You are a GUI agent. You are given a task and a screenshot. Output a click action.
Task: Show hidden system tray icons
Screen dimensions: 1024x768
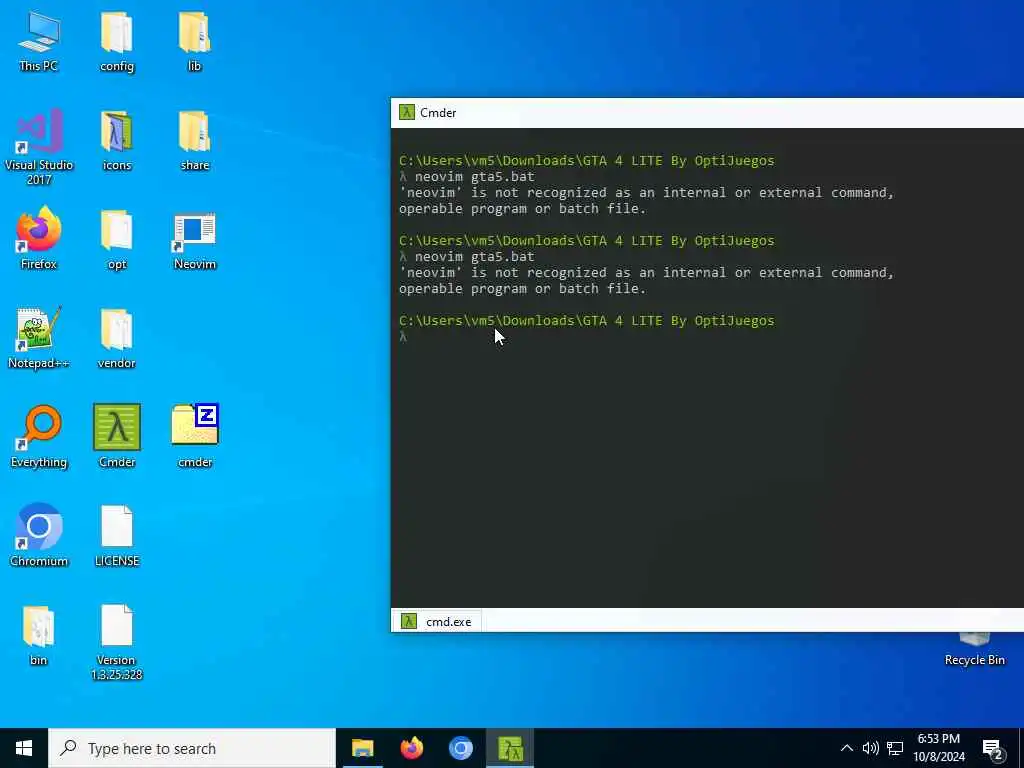846,748
